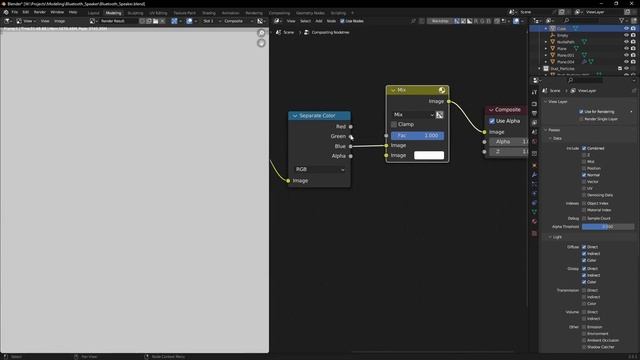Open the Render properties tab icon
Screen dimensions: 640x360
coord(534,104)
